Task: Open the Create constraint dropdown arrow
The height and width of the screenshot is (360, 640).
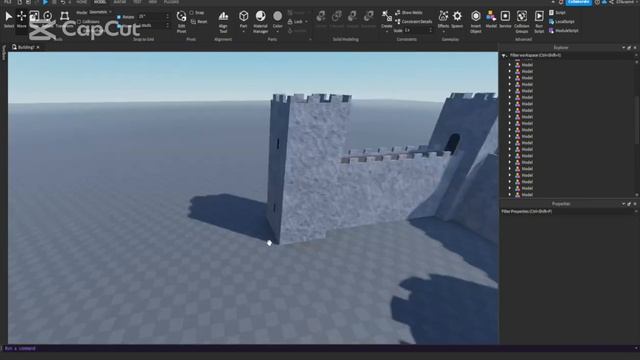Action: (387, 31)
